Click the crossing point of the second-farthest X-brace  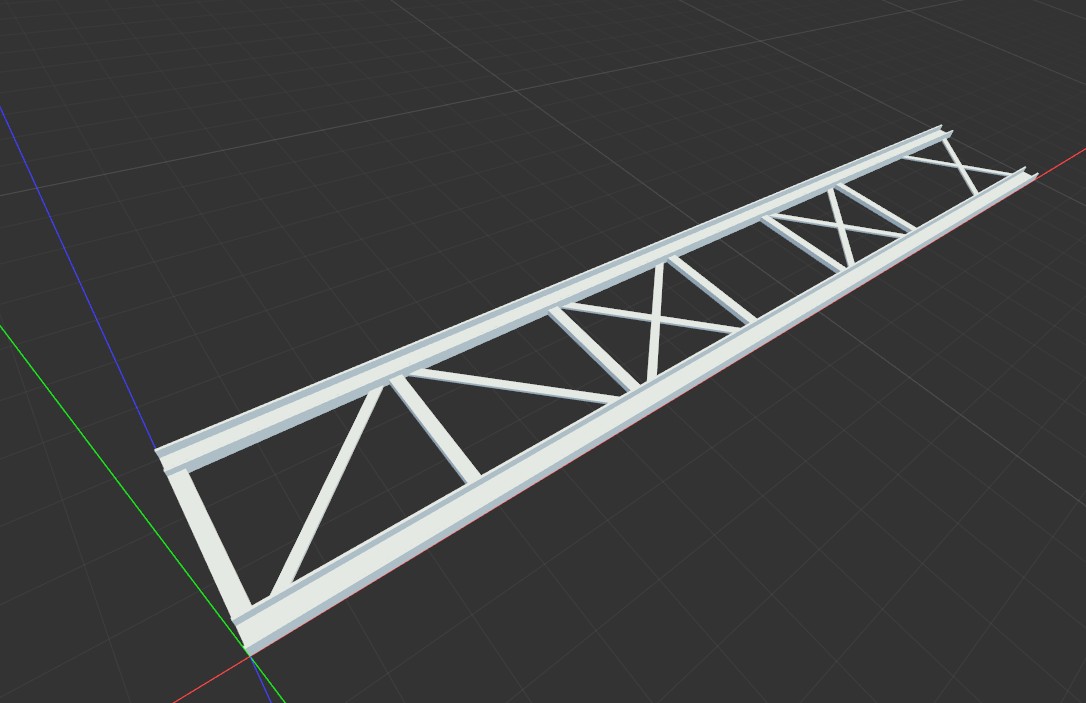pyautogui.click(x=842, y=226)
